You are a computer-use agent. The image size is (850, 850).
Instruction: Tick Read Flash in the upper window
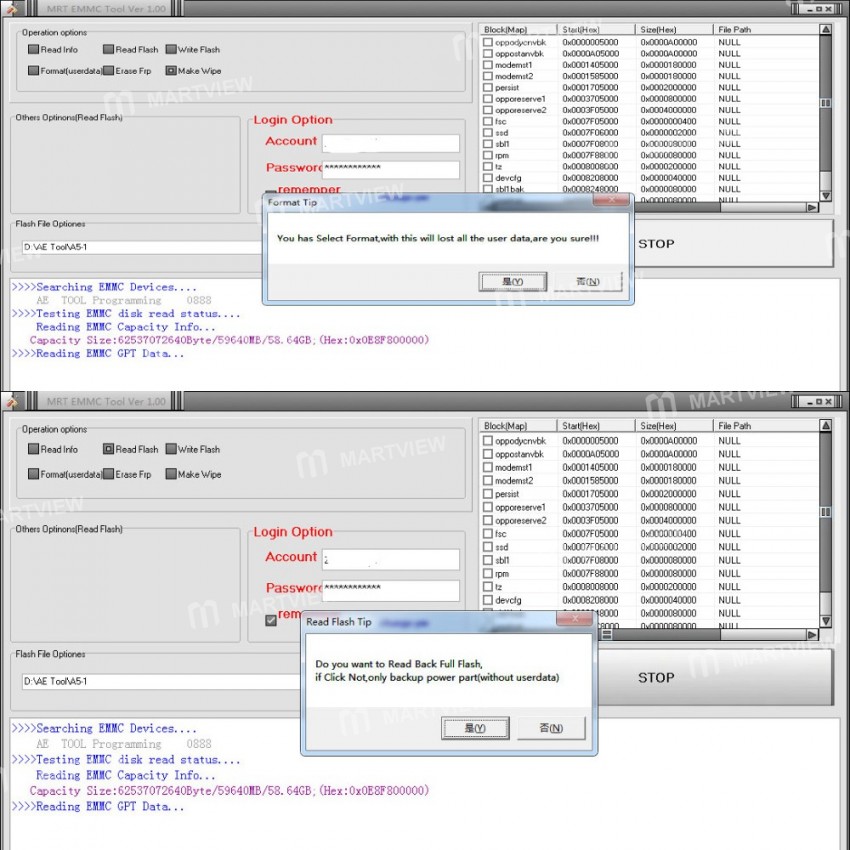pos(108,49)
